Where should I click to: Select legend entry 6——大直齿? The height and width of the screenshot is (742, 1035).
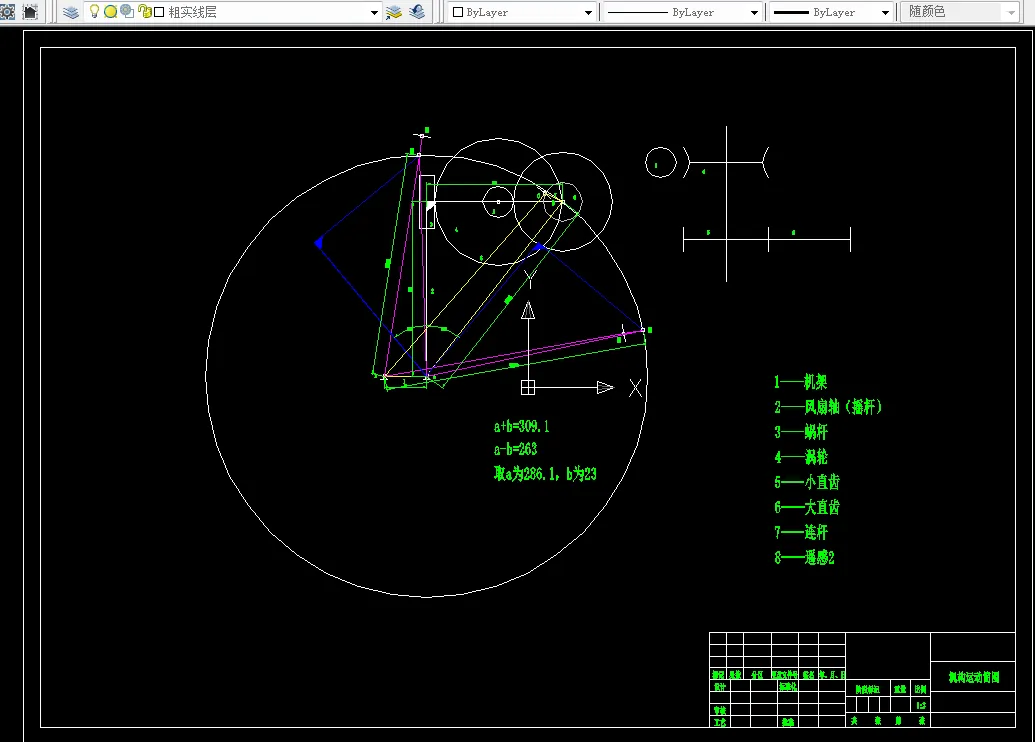coord(807,507)
